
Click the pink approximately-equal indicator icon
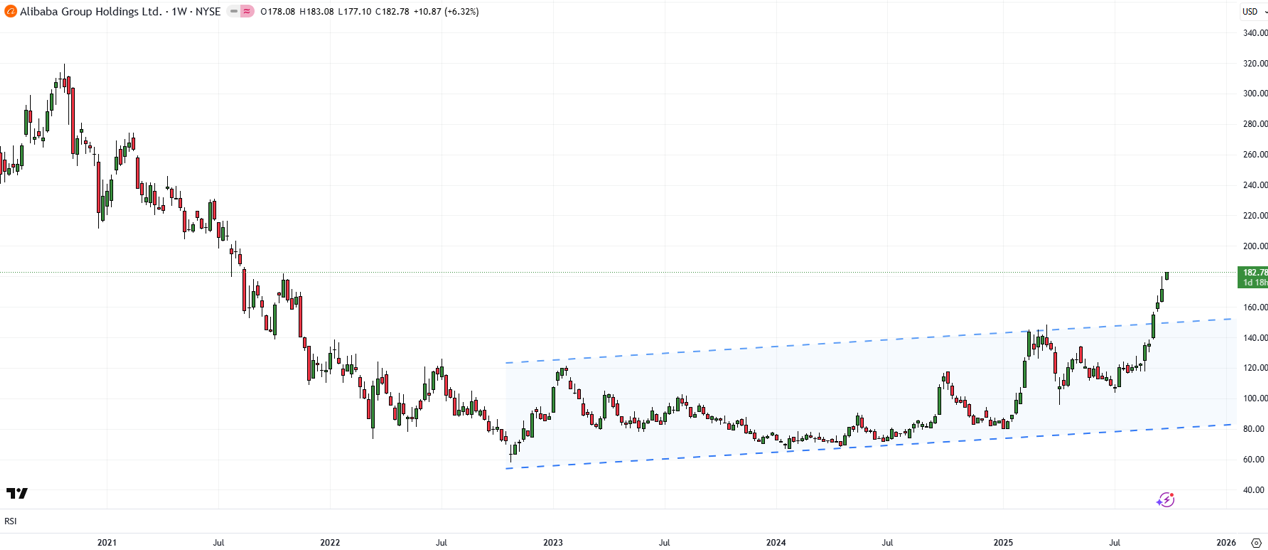(245, 11)
